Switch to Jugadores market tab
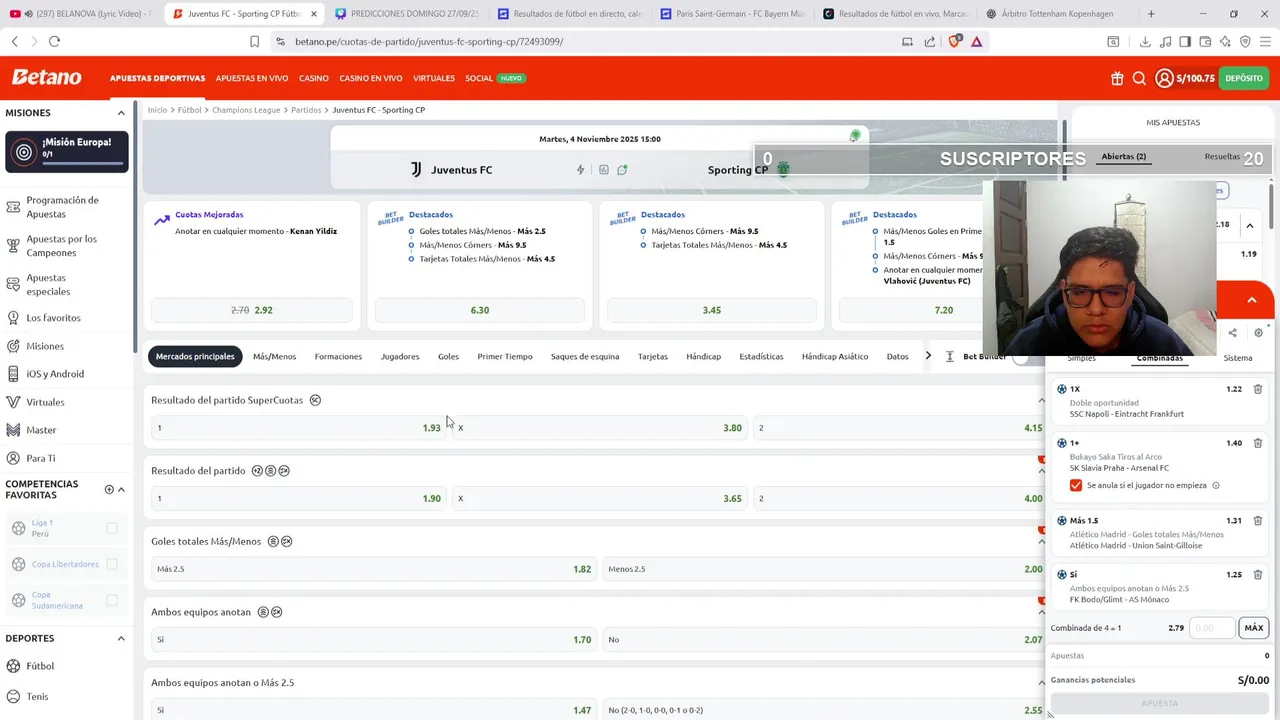The image size is (1280, 720). tap(400, 356)
